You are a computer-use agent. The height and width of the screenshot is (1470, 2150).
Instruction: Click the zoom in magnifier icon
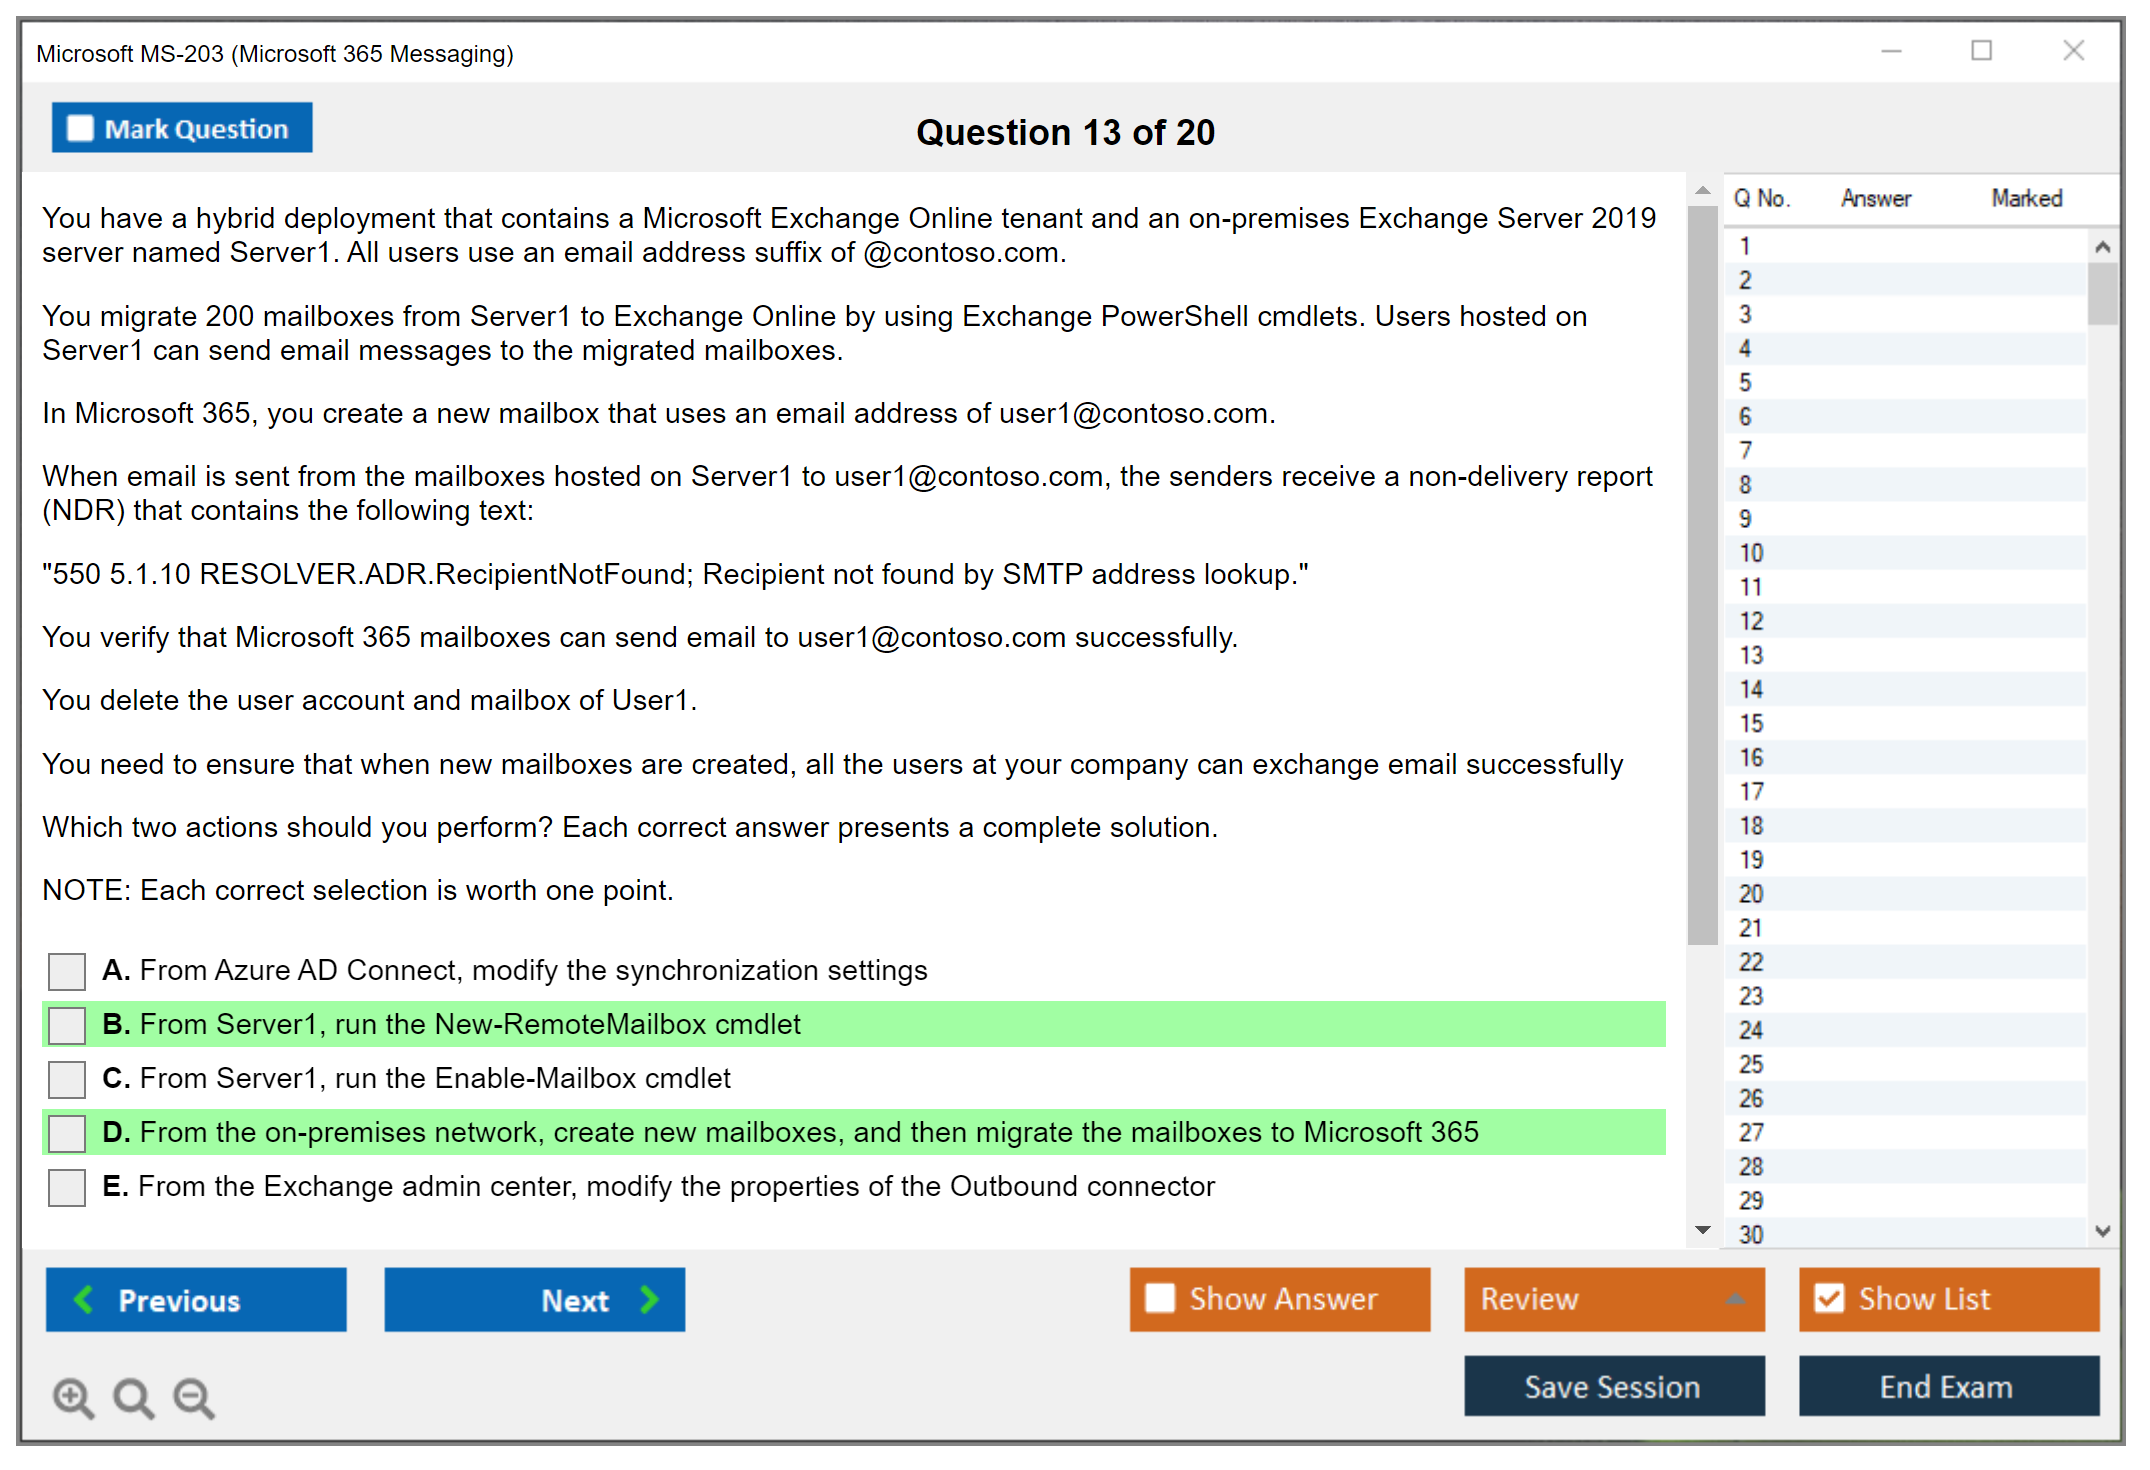click(73, 1397)
